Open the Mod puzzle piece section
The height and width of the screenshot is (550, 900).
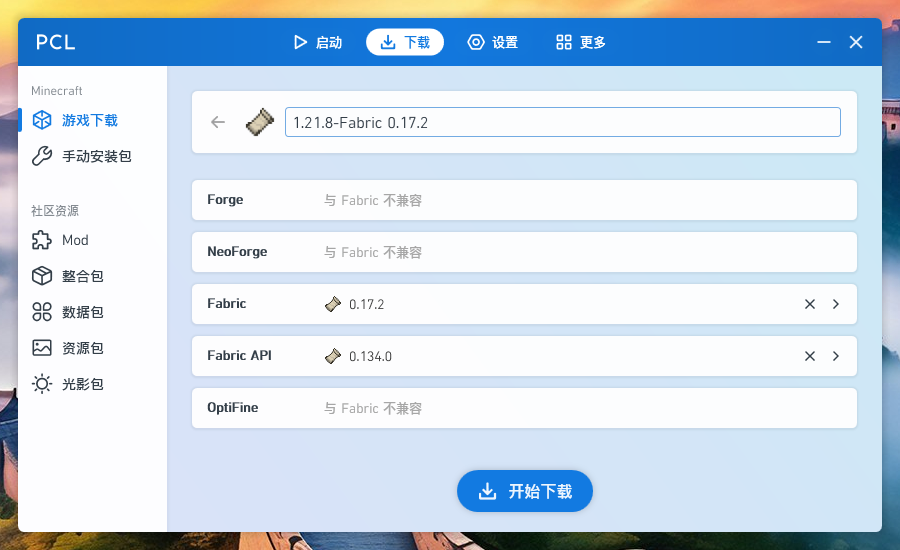pos(75,240)
